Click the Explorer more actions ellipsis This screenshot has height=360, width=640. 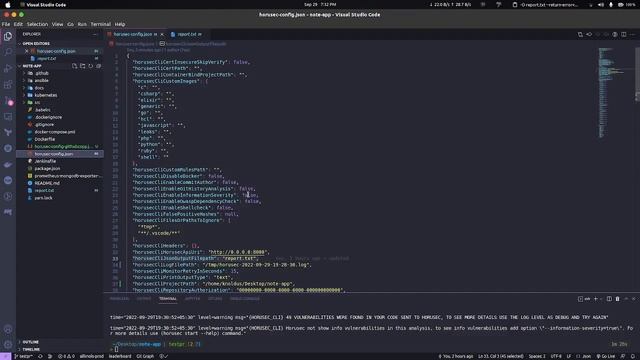96,34
